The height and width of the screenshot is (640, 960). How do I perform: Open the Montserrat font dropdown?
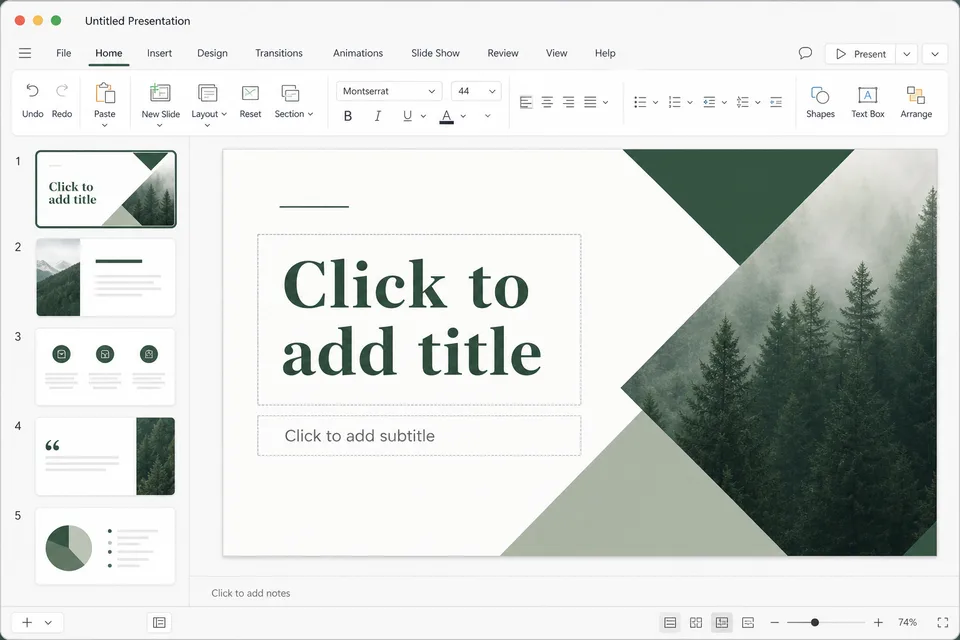pyautogui.click(x=389, y=91)
